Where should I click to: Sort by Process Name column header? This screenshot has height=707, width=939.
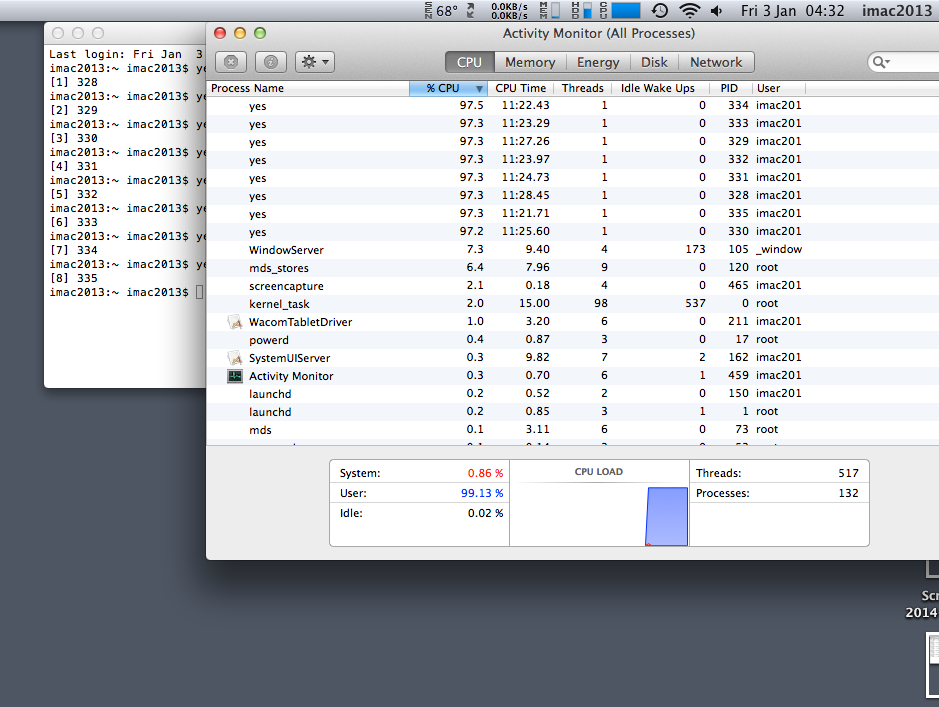(308, 88)
